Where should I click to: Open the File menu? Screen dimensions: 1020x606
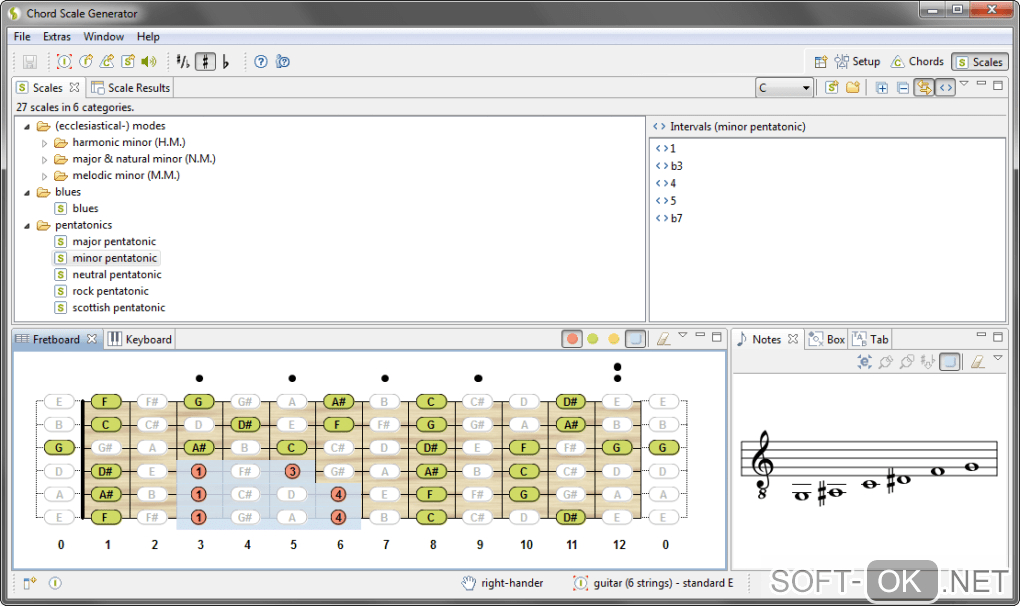click(x=22, y=36)
